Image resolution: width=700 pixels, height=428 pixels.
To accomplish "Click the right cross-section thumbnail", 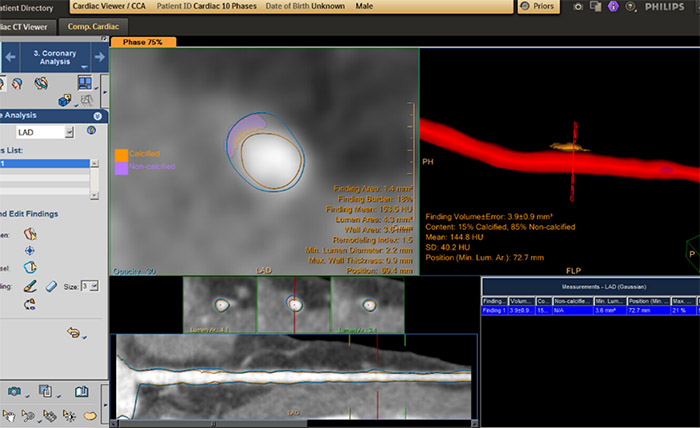I will point(367,305).
